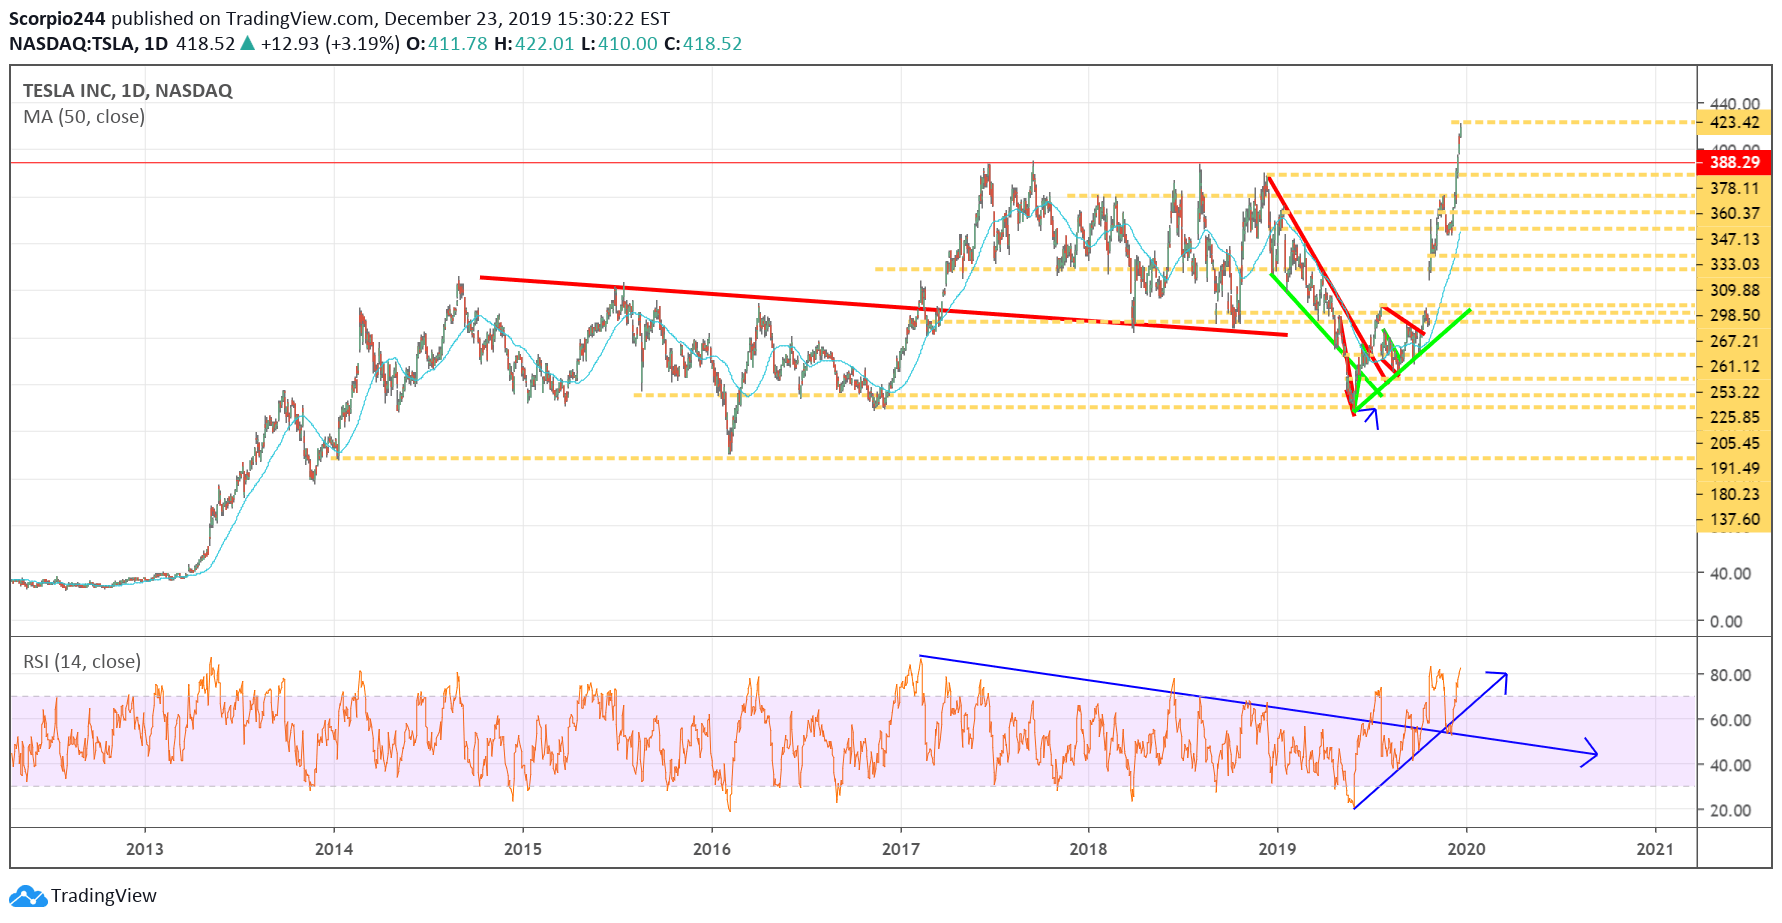Click the 253.22 price level label

point(1734,392)
